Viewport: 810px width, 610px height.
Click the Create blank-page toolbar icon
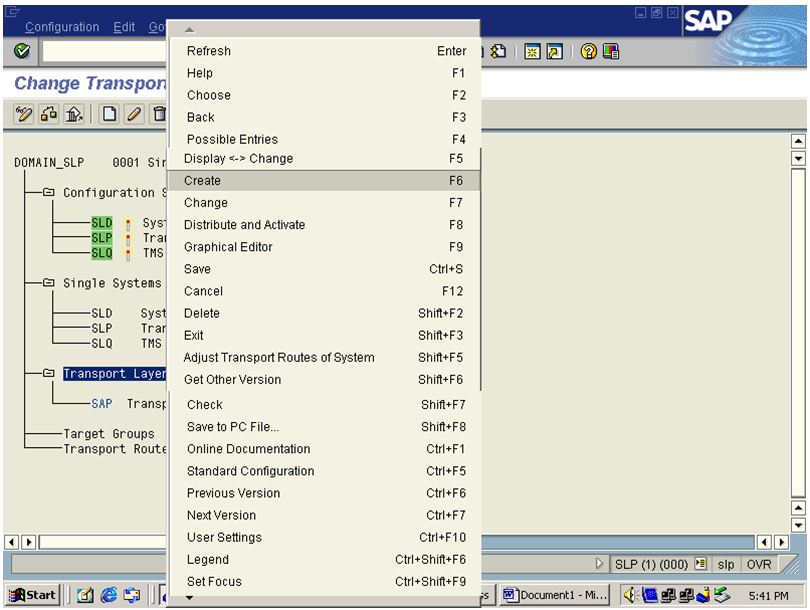pyautogui.click(x=111, y=113)
